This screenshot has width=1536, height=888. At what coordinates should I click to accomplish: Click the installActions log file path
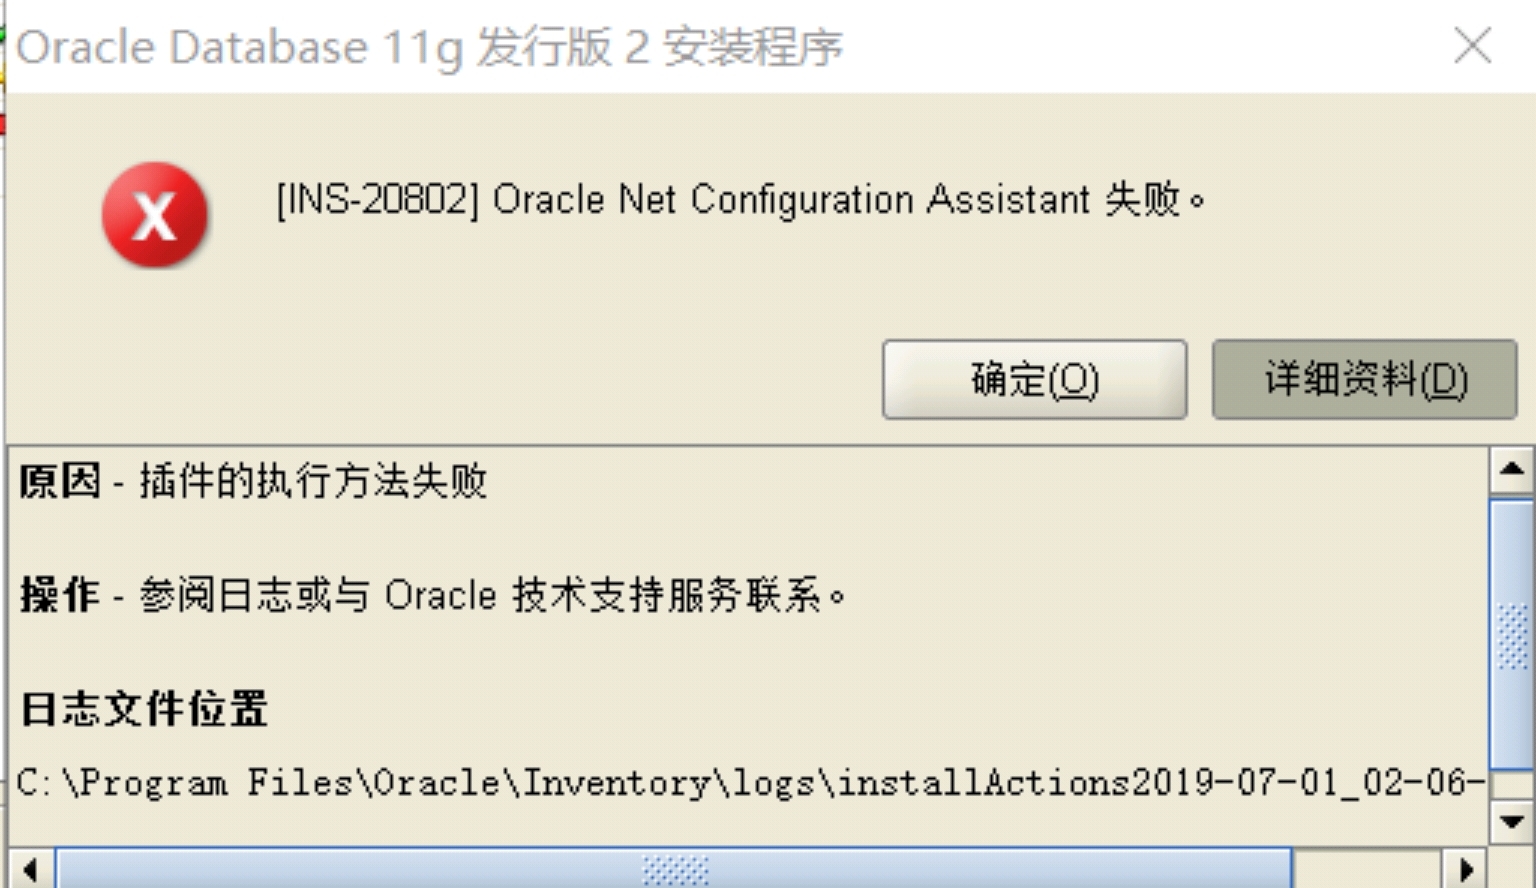pyautogui.click(x=750, y=782)
